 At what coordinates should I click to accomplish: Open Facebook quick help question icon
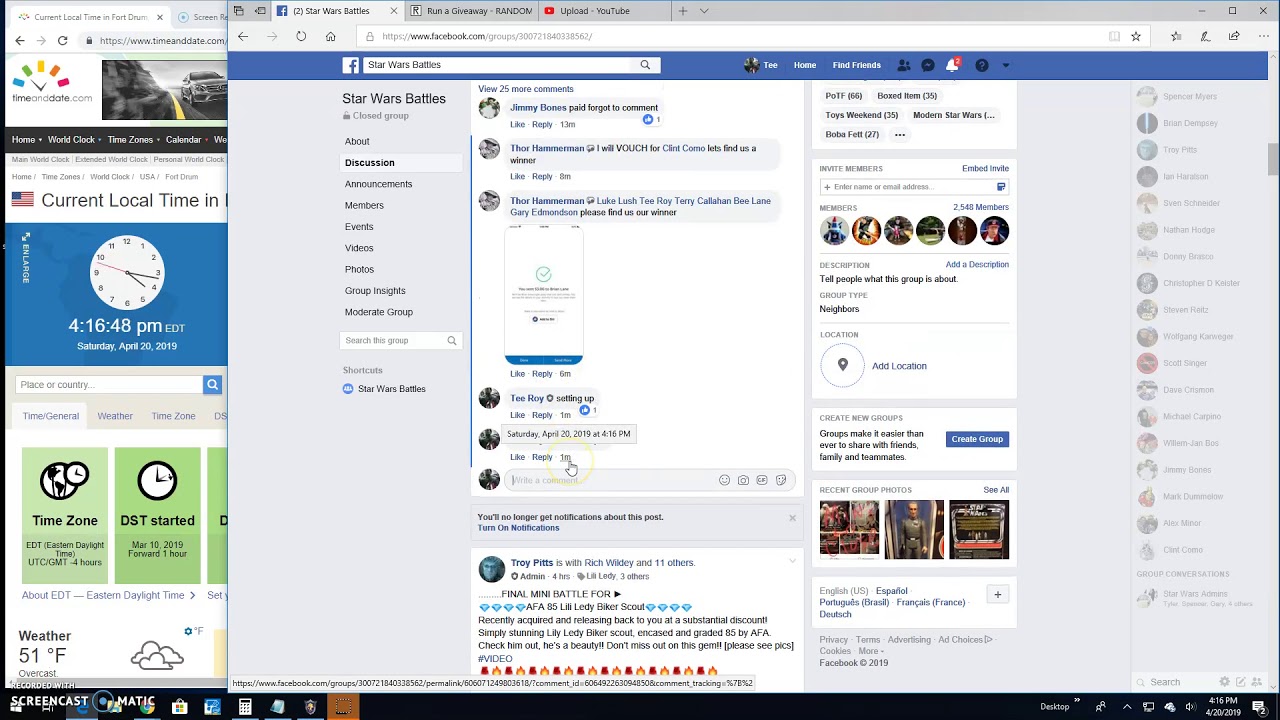[x=982, y=65]
